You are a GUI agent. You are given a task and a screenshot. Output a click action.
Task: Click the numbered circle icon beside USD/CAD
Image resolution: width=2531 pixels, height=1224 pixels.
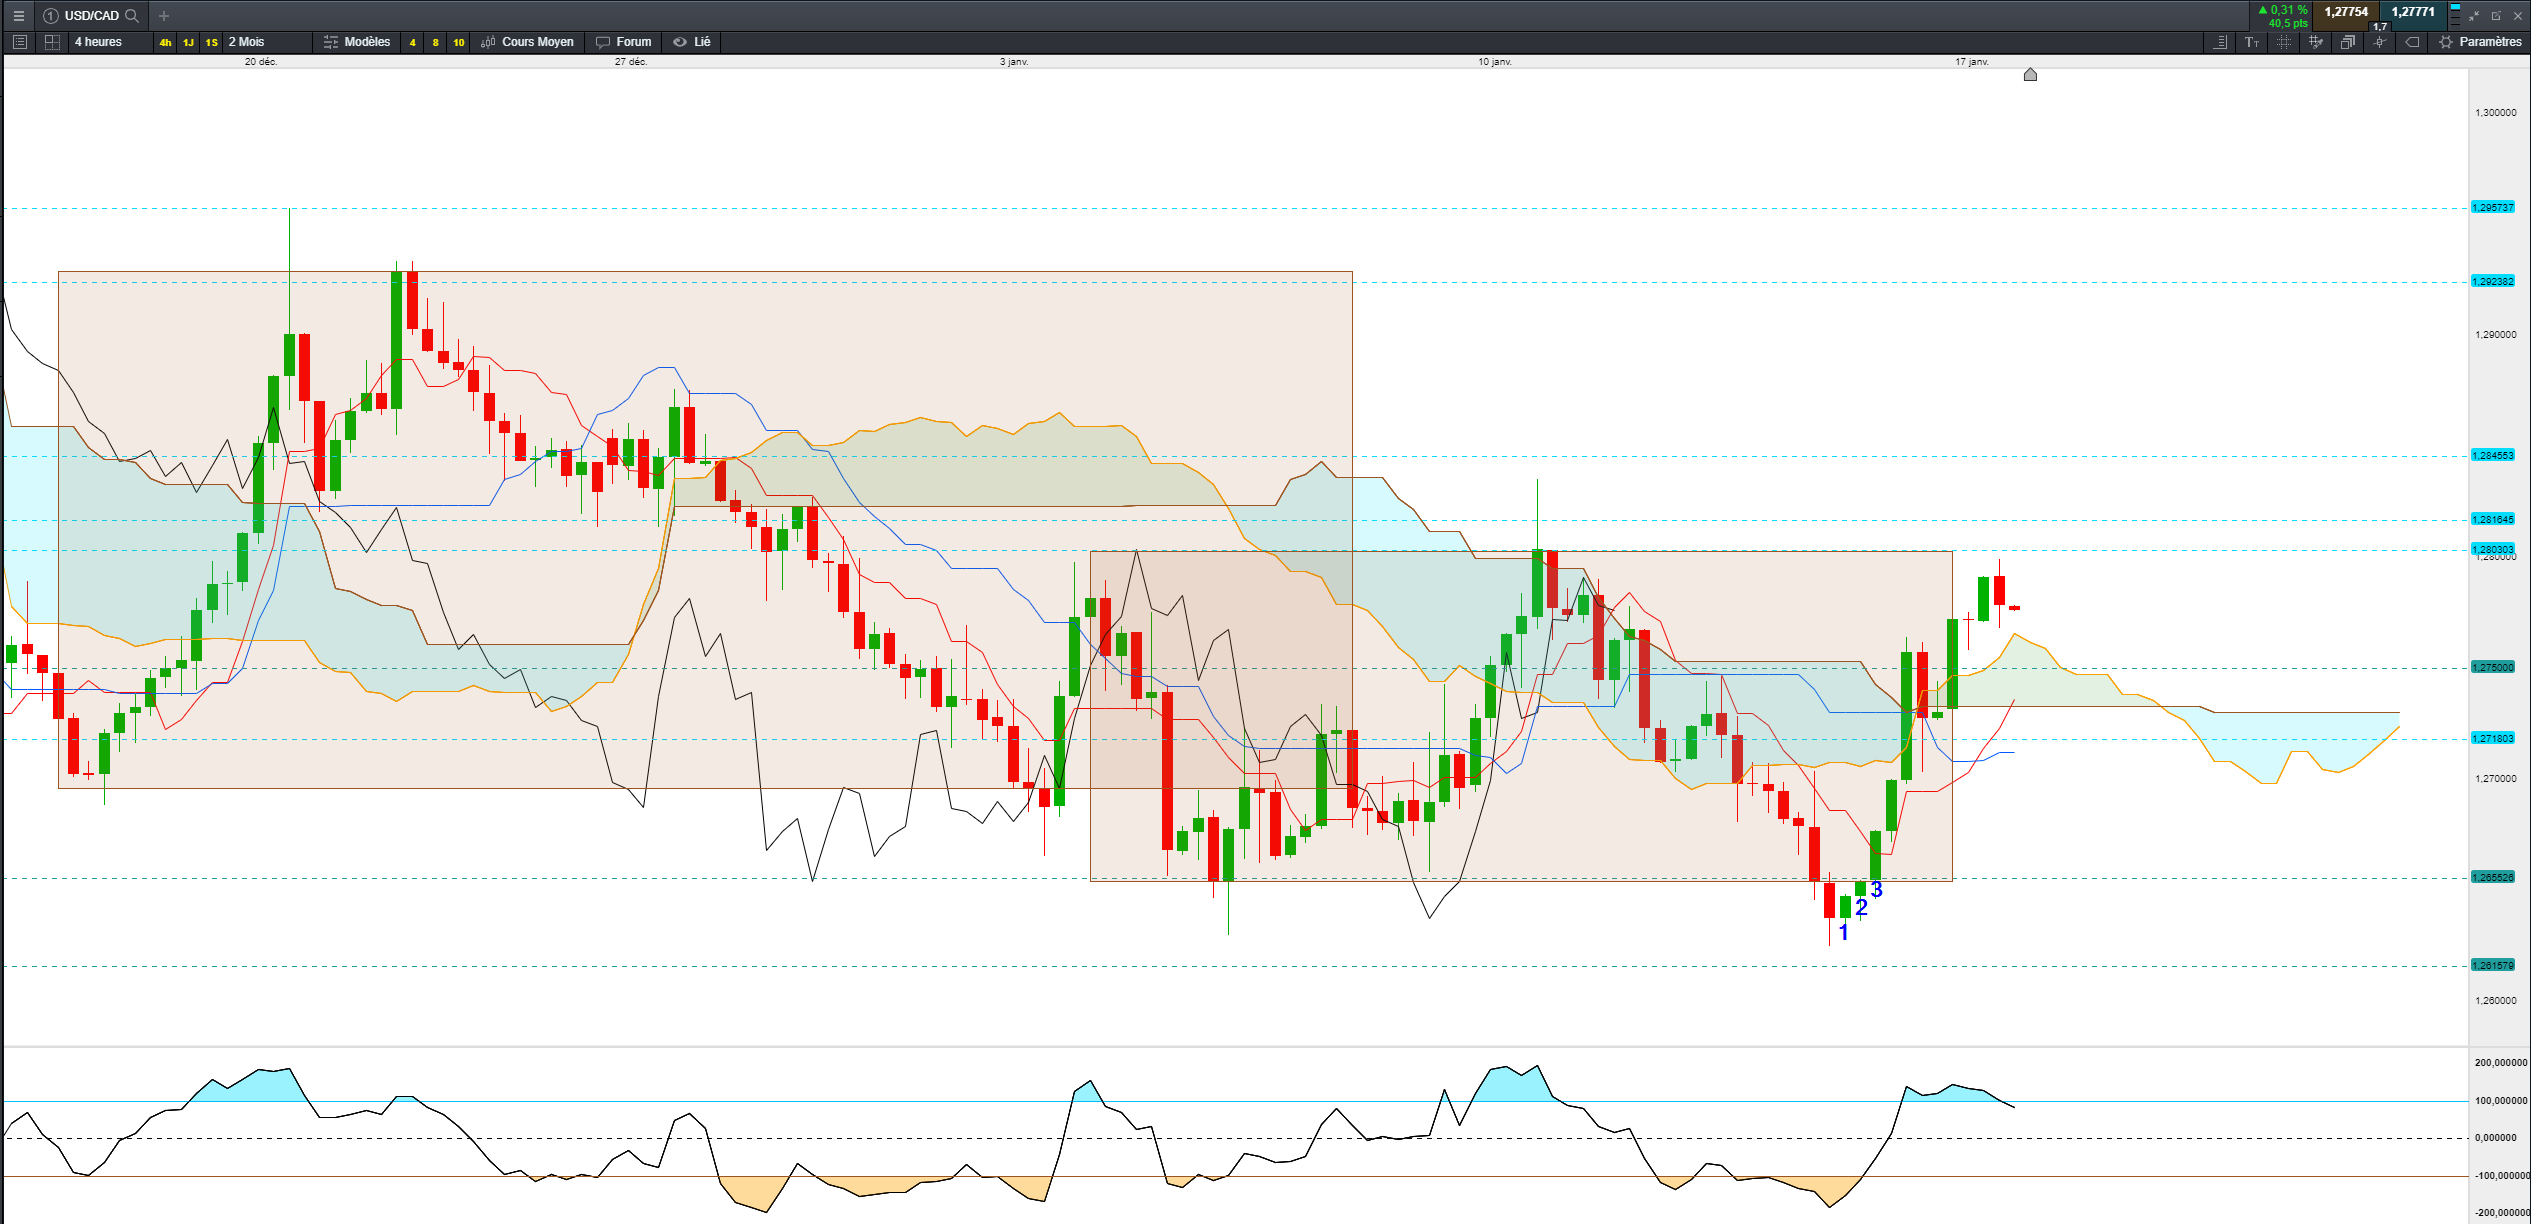click(51, 15)
